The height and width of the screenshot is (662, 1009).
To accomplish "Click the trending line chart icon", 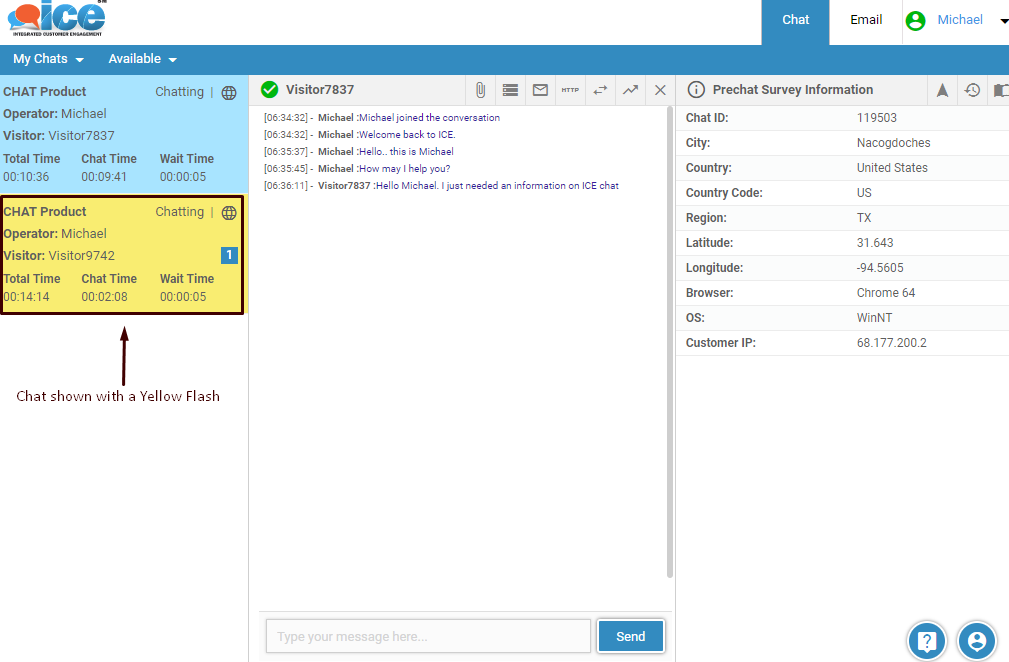I will pos(630,90).
